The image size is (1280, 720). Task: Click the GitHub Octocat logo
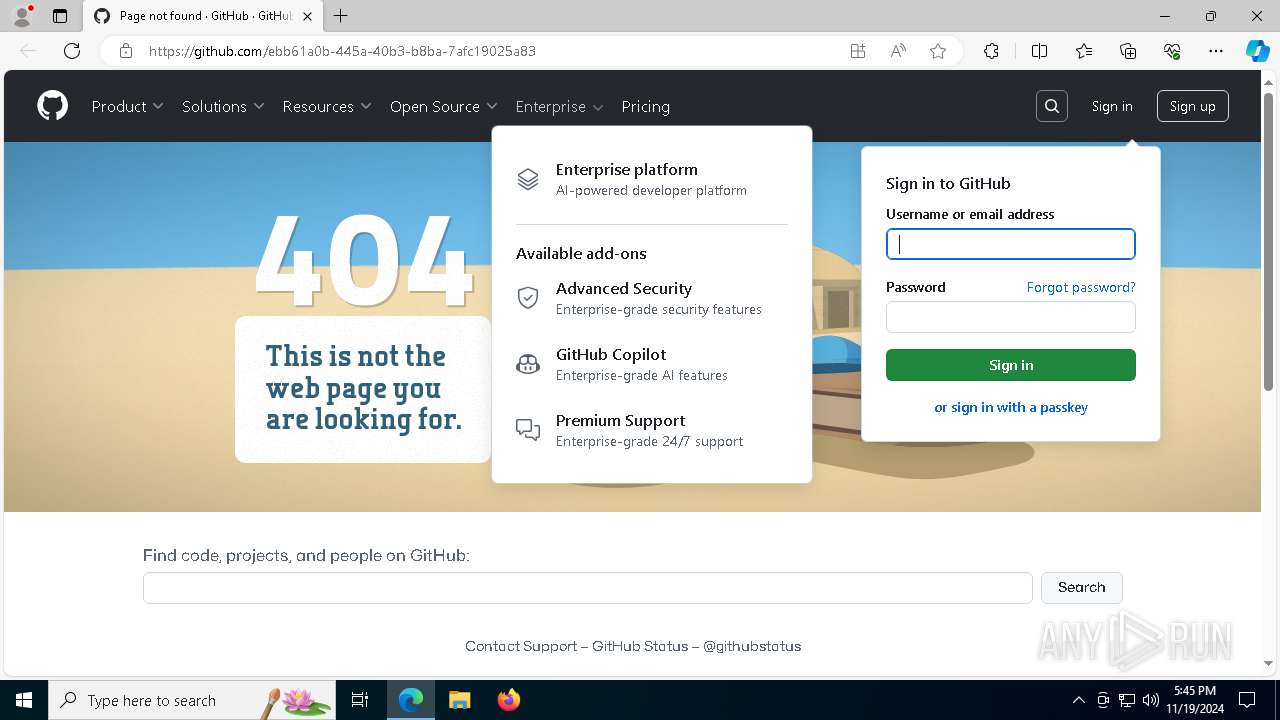[x=53, y=106]
